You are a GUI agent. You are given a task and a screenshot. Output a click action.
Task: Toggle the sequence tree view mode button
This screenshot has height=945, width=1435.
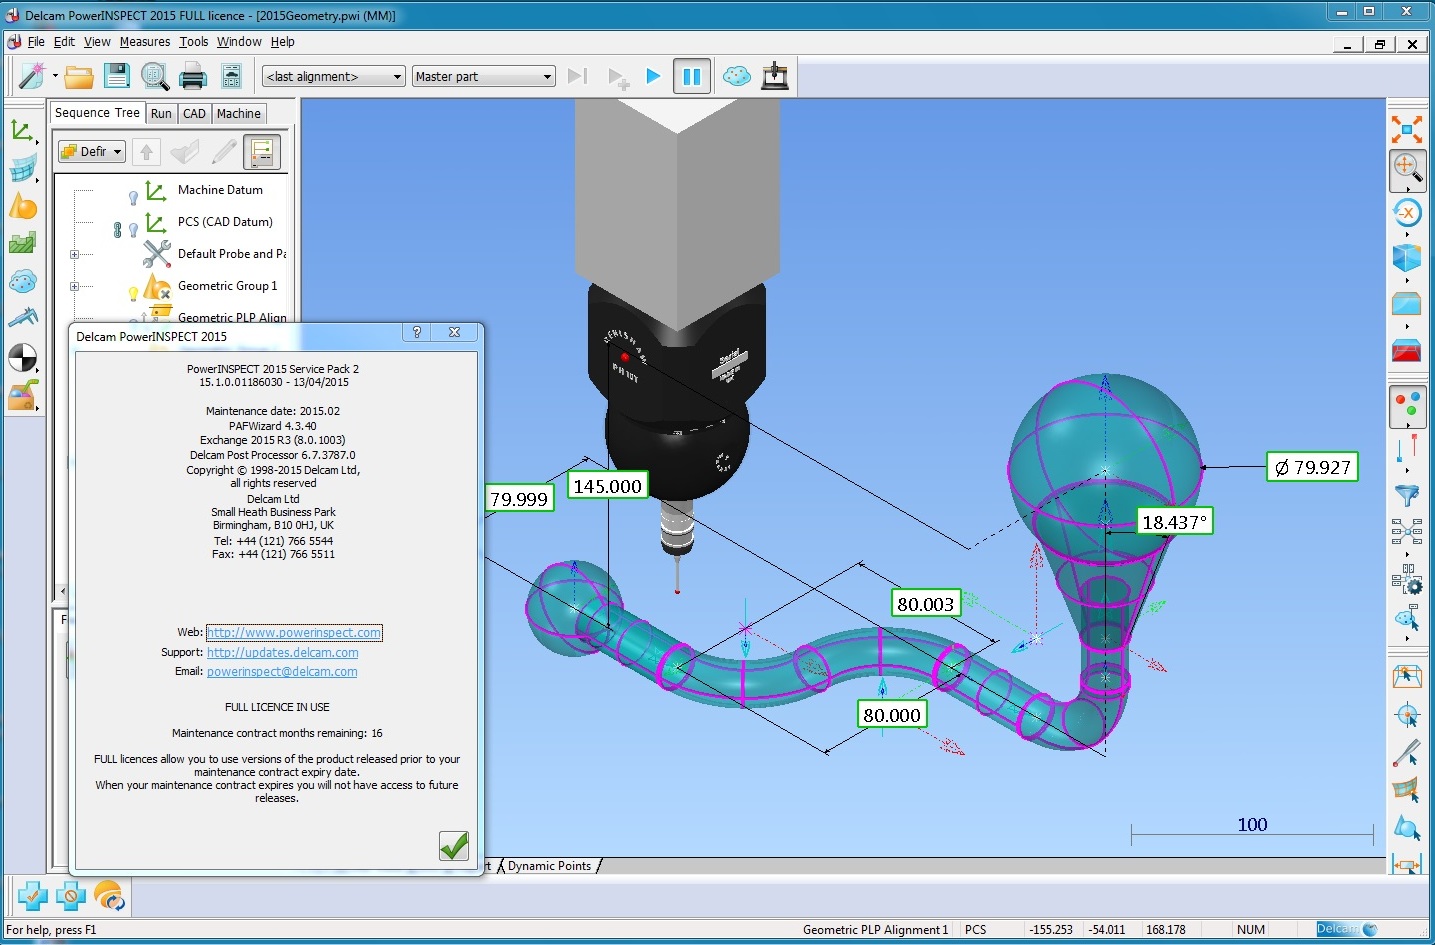262,152
